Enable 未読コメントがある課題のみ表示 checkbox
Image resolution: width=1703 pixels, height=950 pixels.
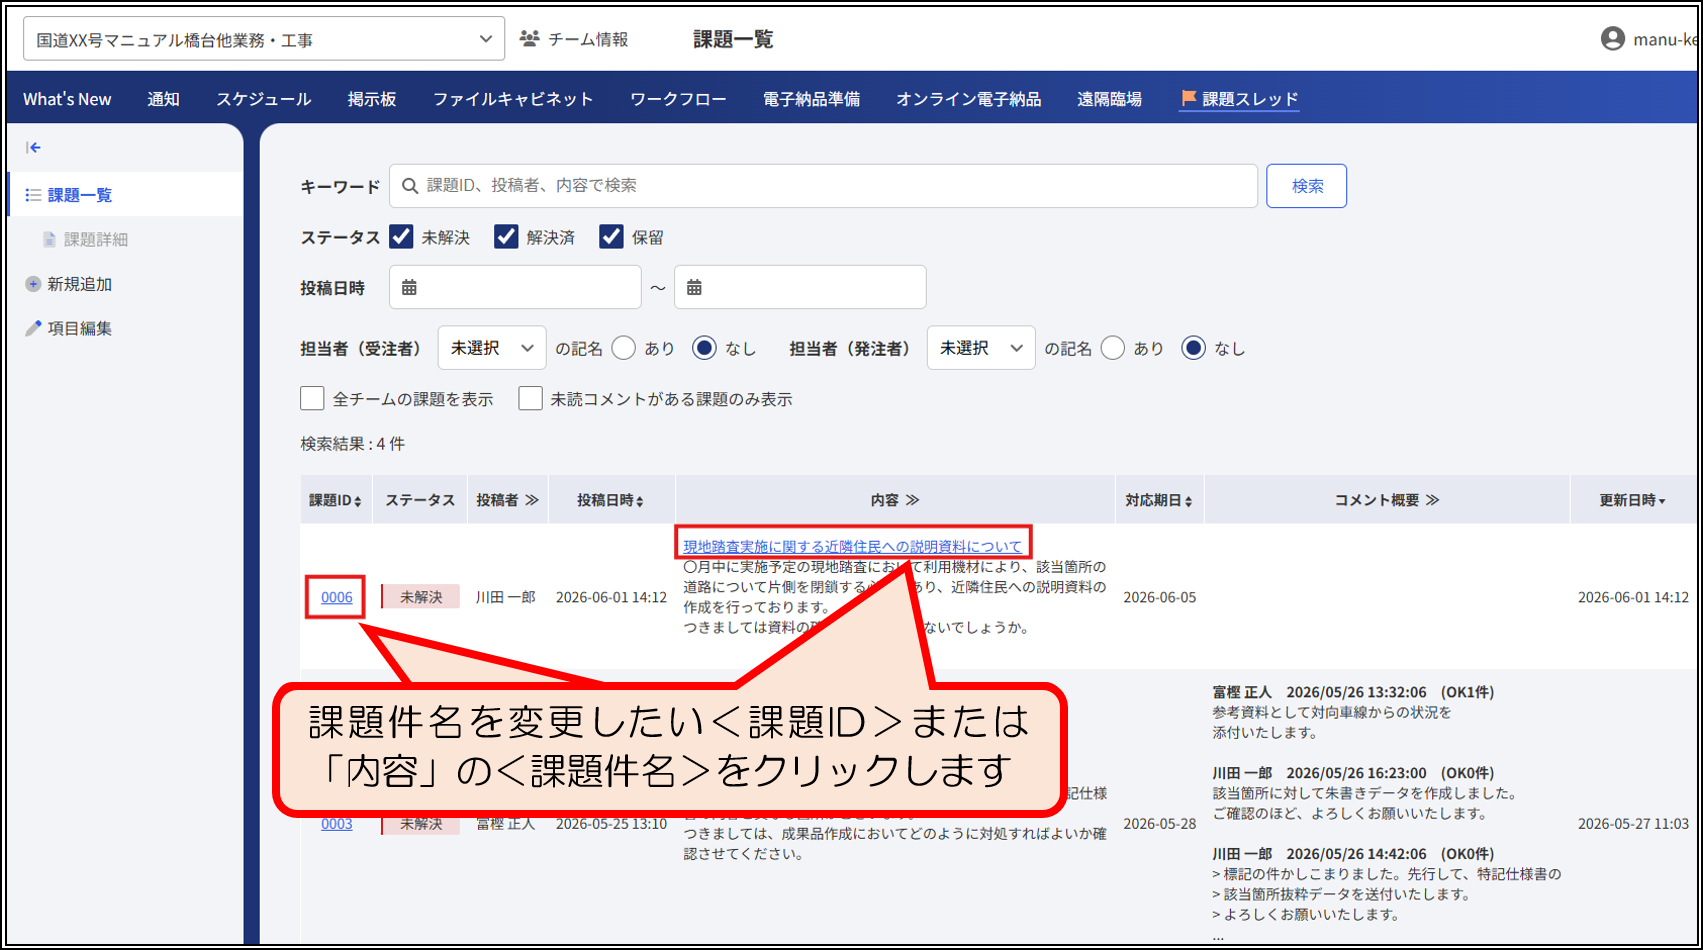coord(530,399)
